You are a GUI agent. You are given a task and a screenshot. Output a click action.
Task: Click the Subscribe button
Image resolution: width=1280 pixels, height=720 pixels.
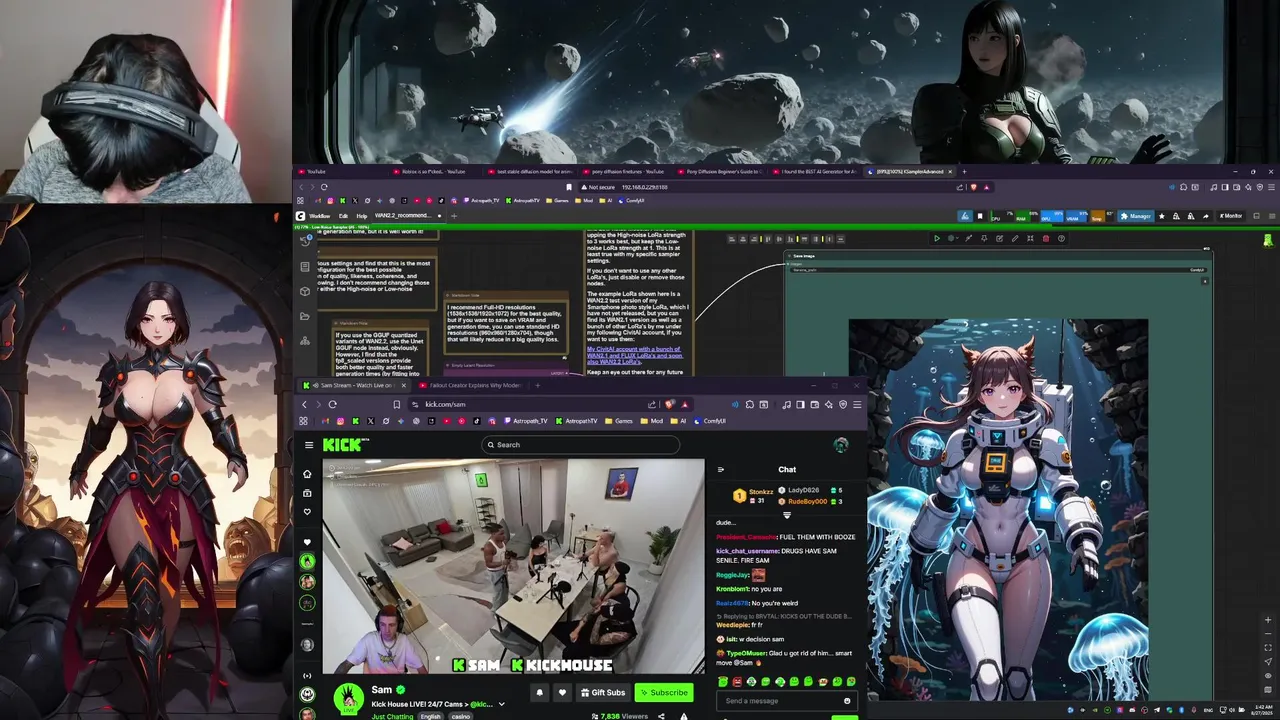664,692
